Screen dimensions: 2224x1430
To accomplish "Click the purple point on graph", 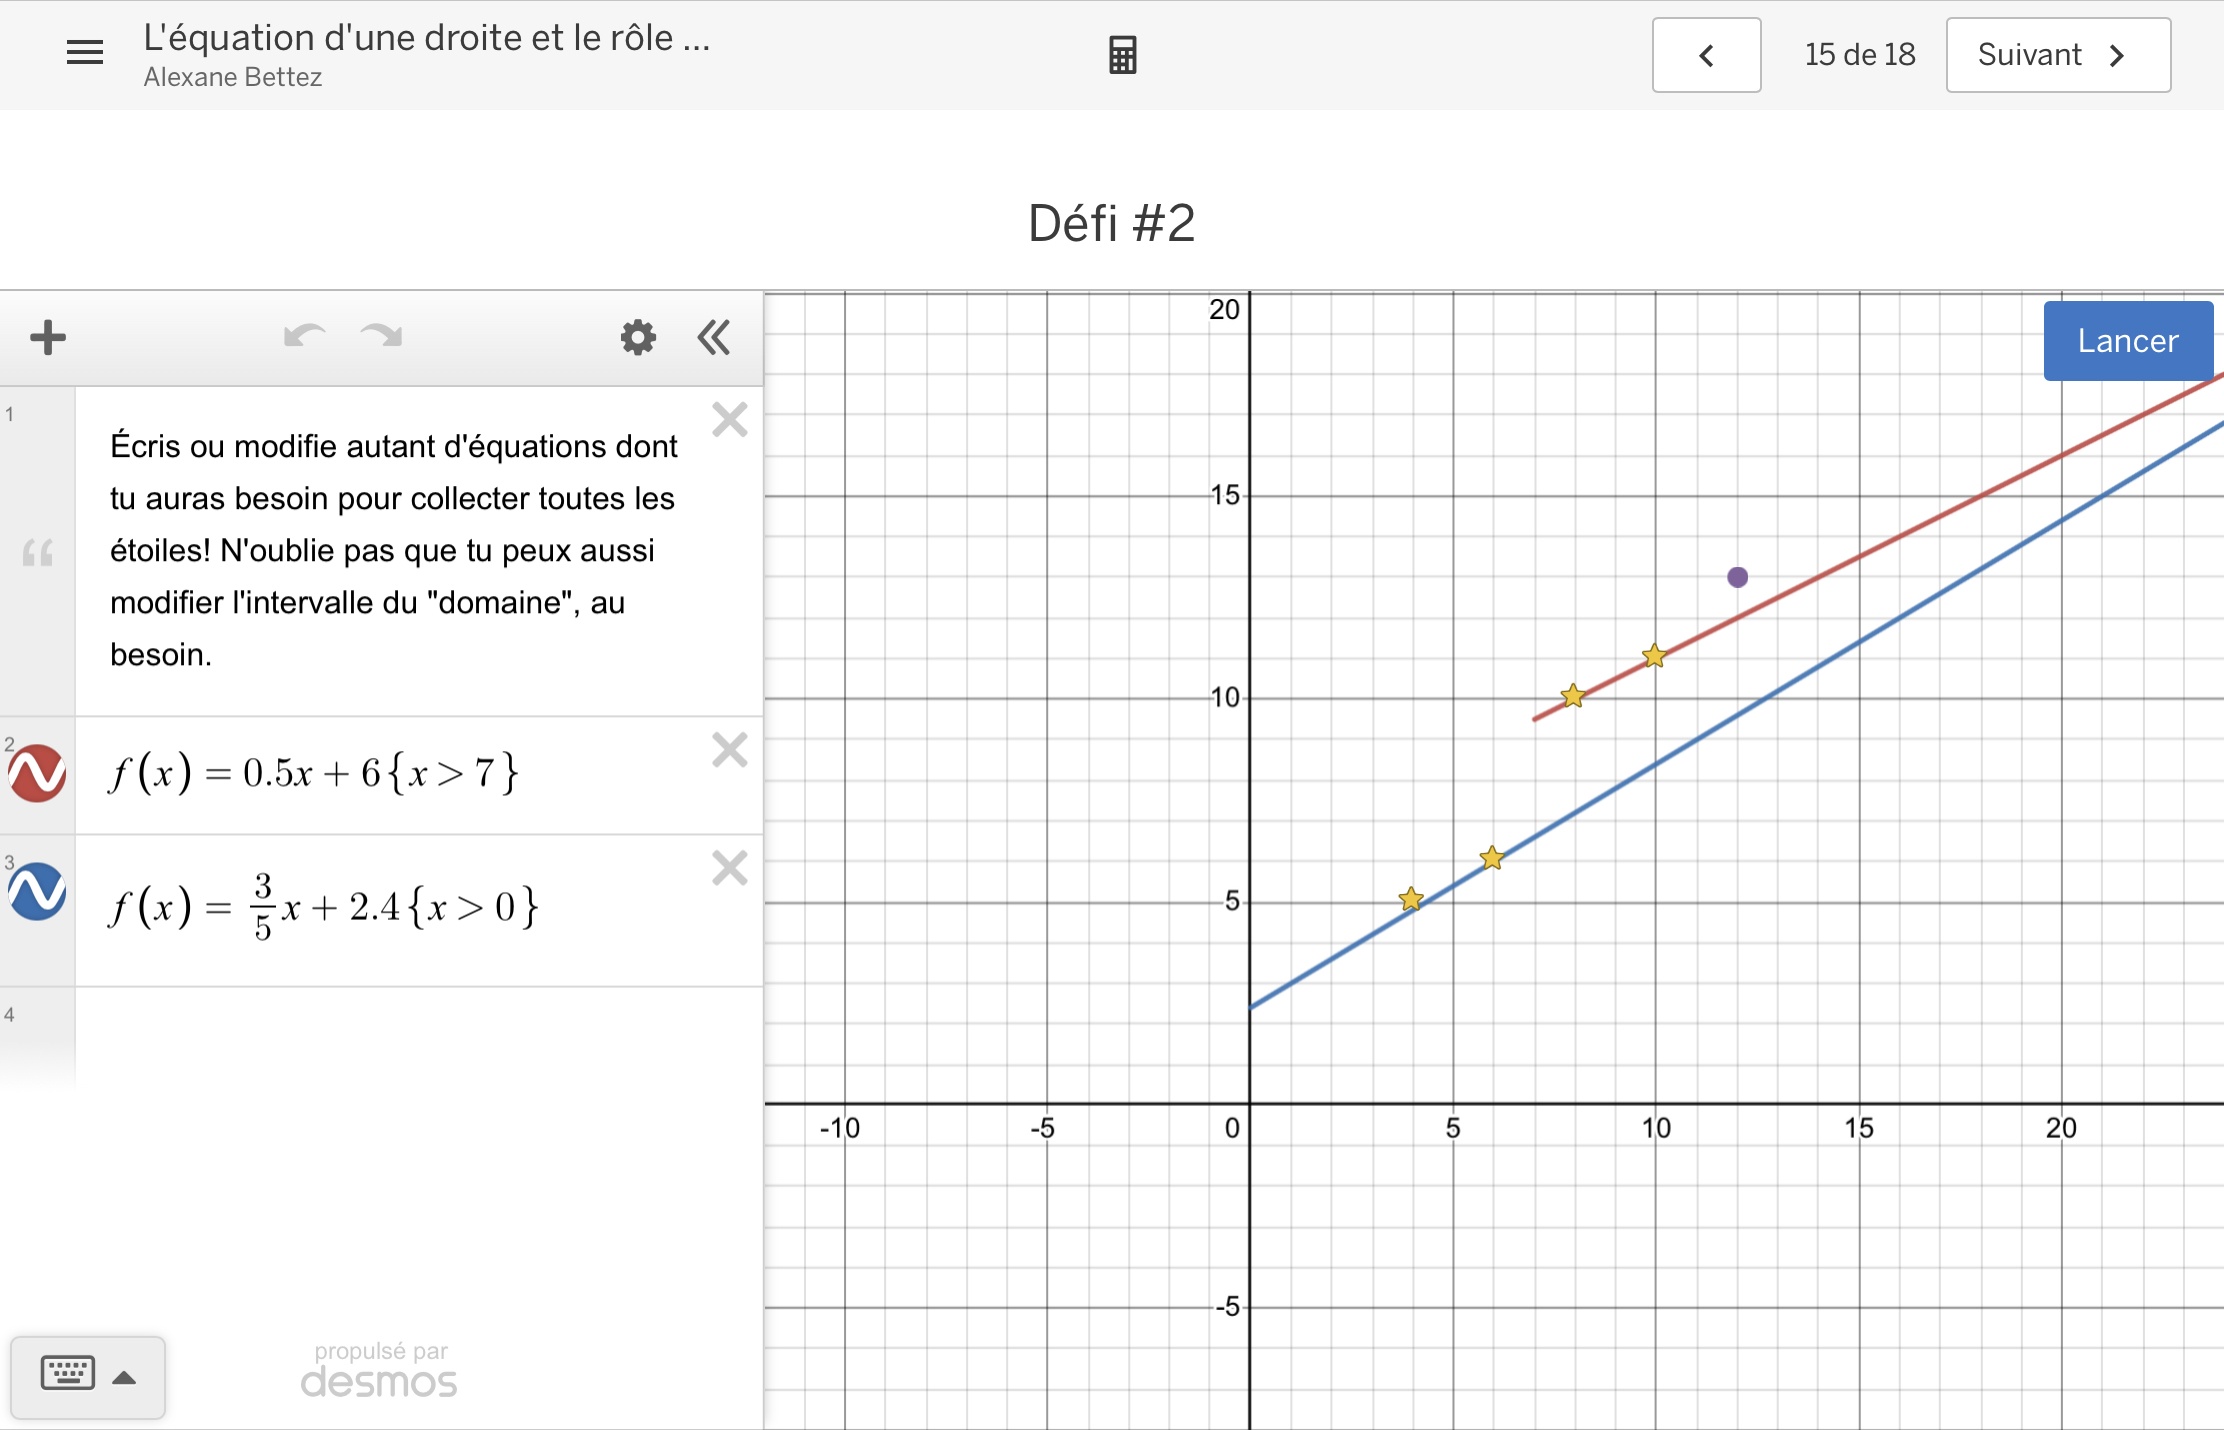I will [x=1737, y=577].
